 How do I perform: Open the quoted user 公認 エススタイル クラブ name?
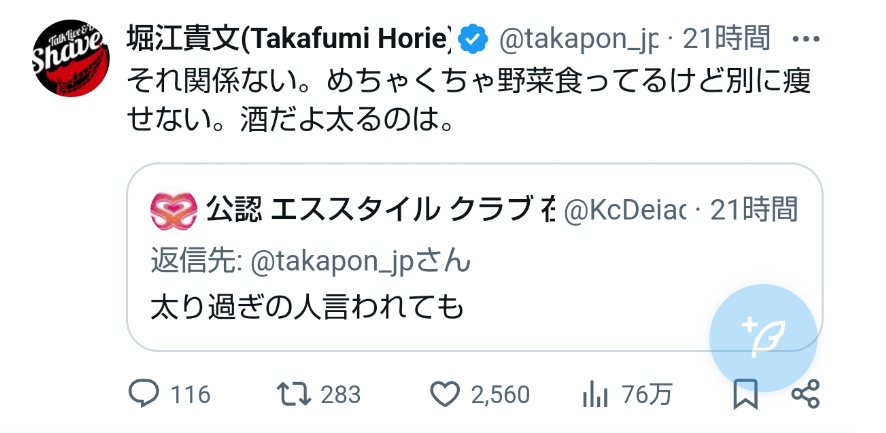[x=381, y=210]
